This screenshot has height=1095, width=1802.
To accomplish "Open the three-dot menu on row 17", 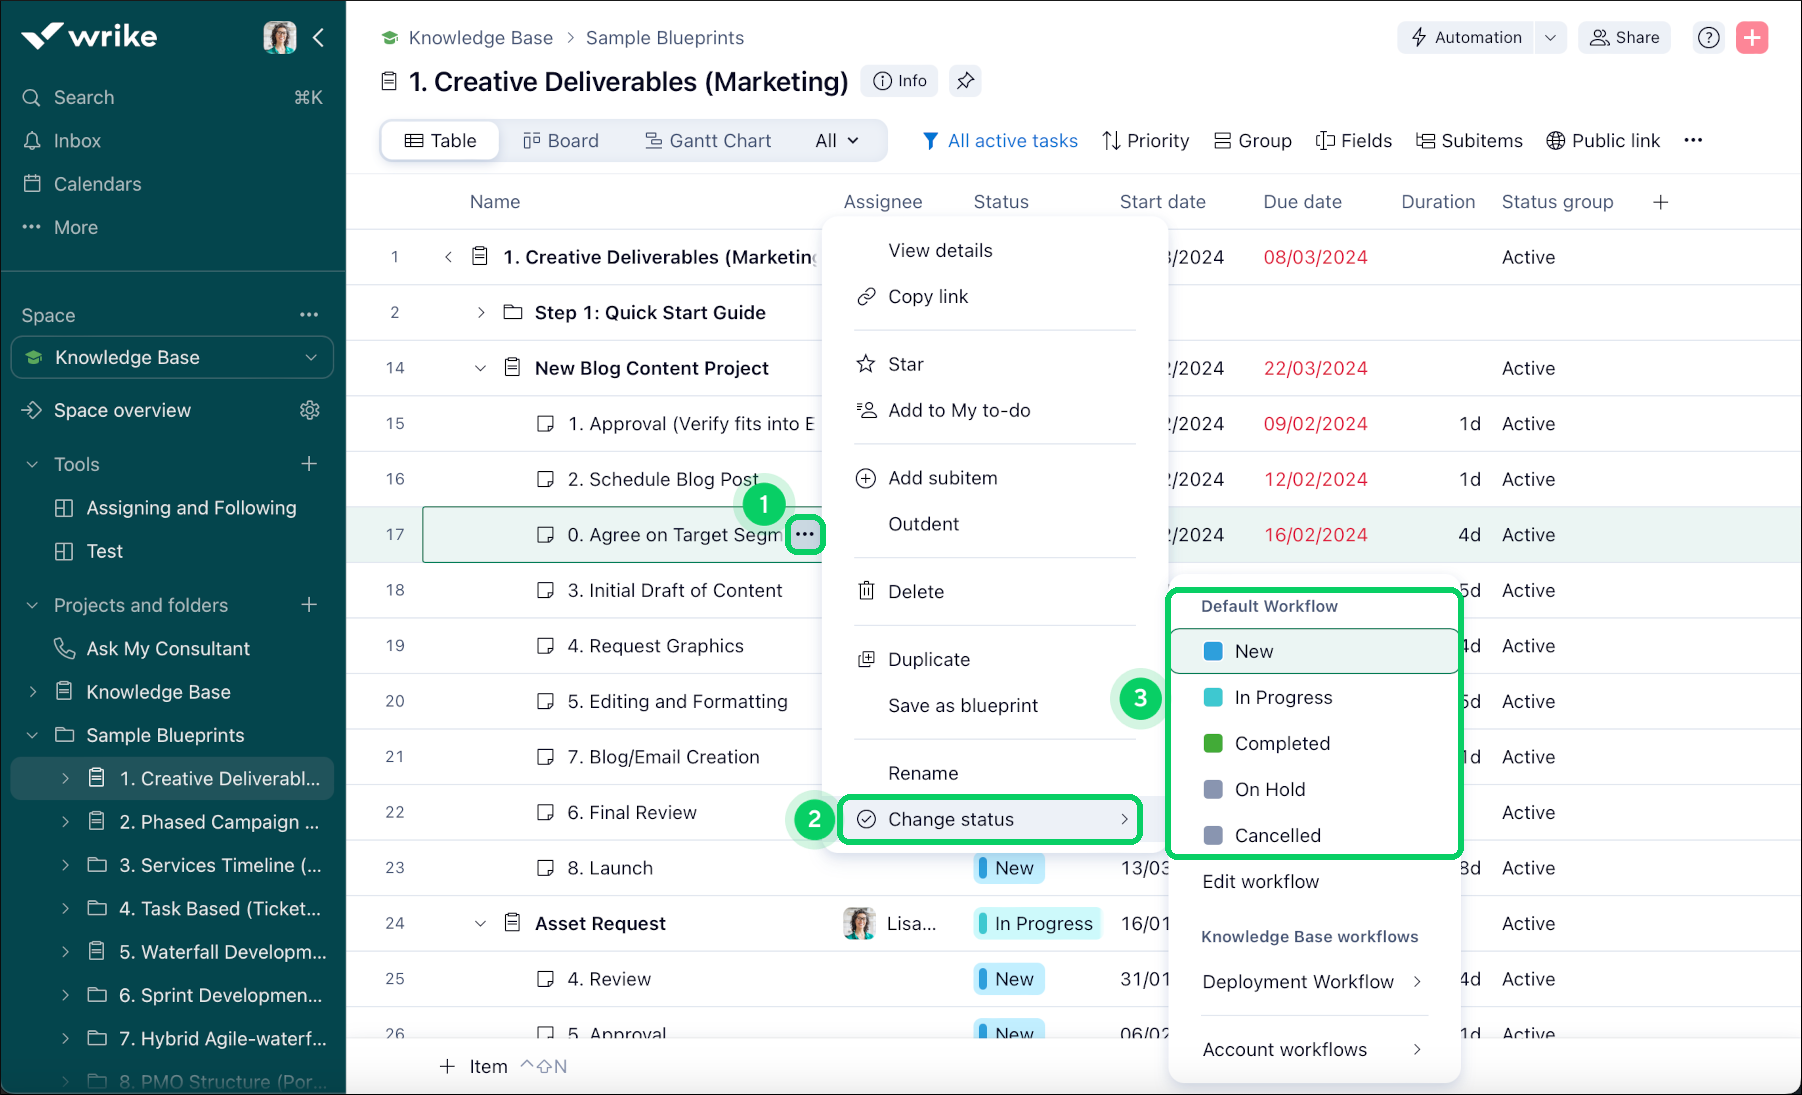I will [x=805, y=535].
